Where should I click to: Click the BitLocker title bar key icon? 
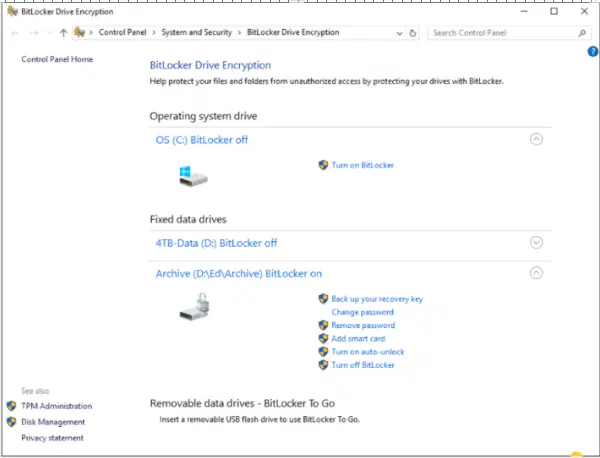pyautogui.click(x=13, y=11)
